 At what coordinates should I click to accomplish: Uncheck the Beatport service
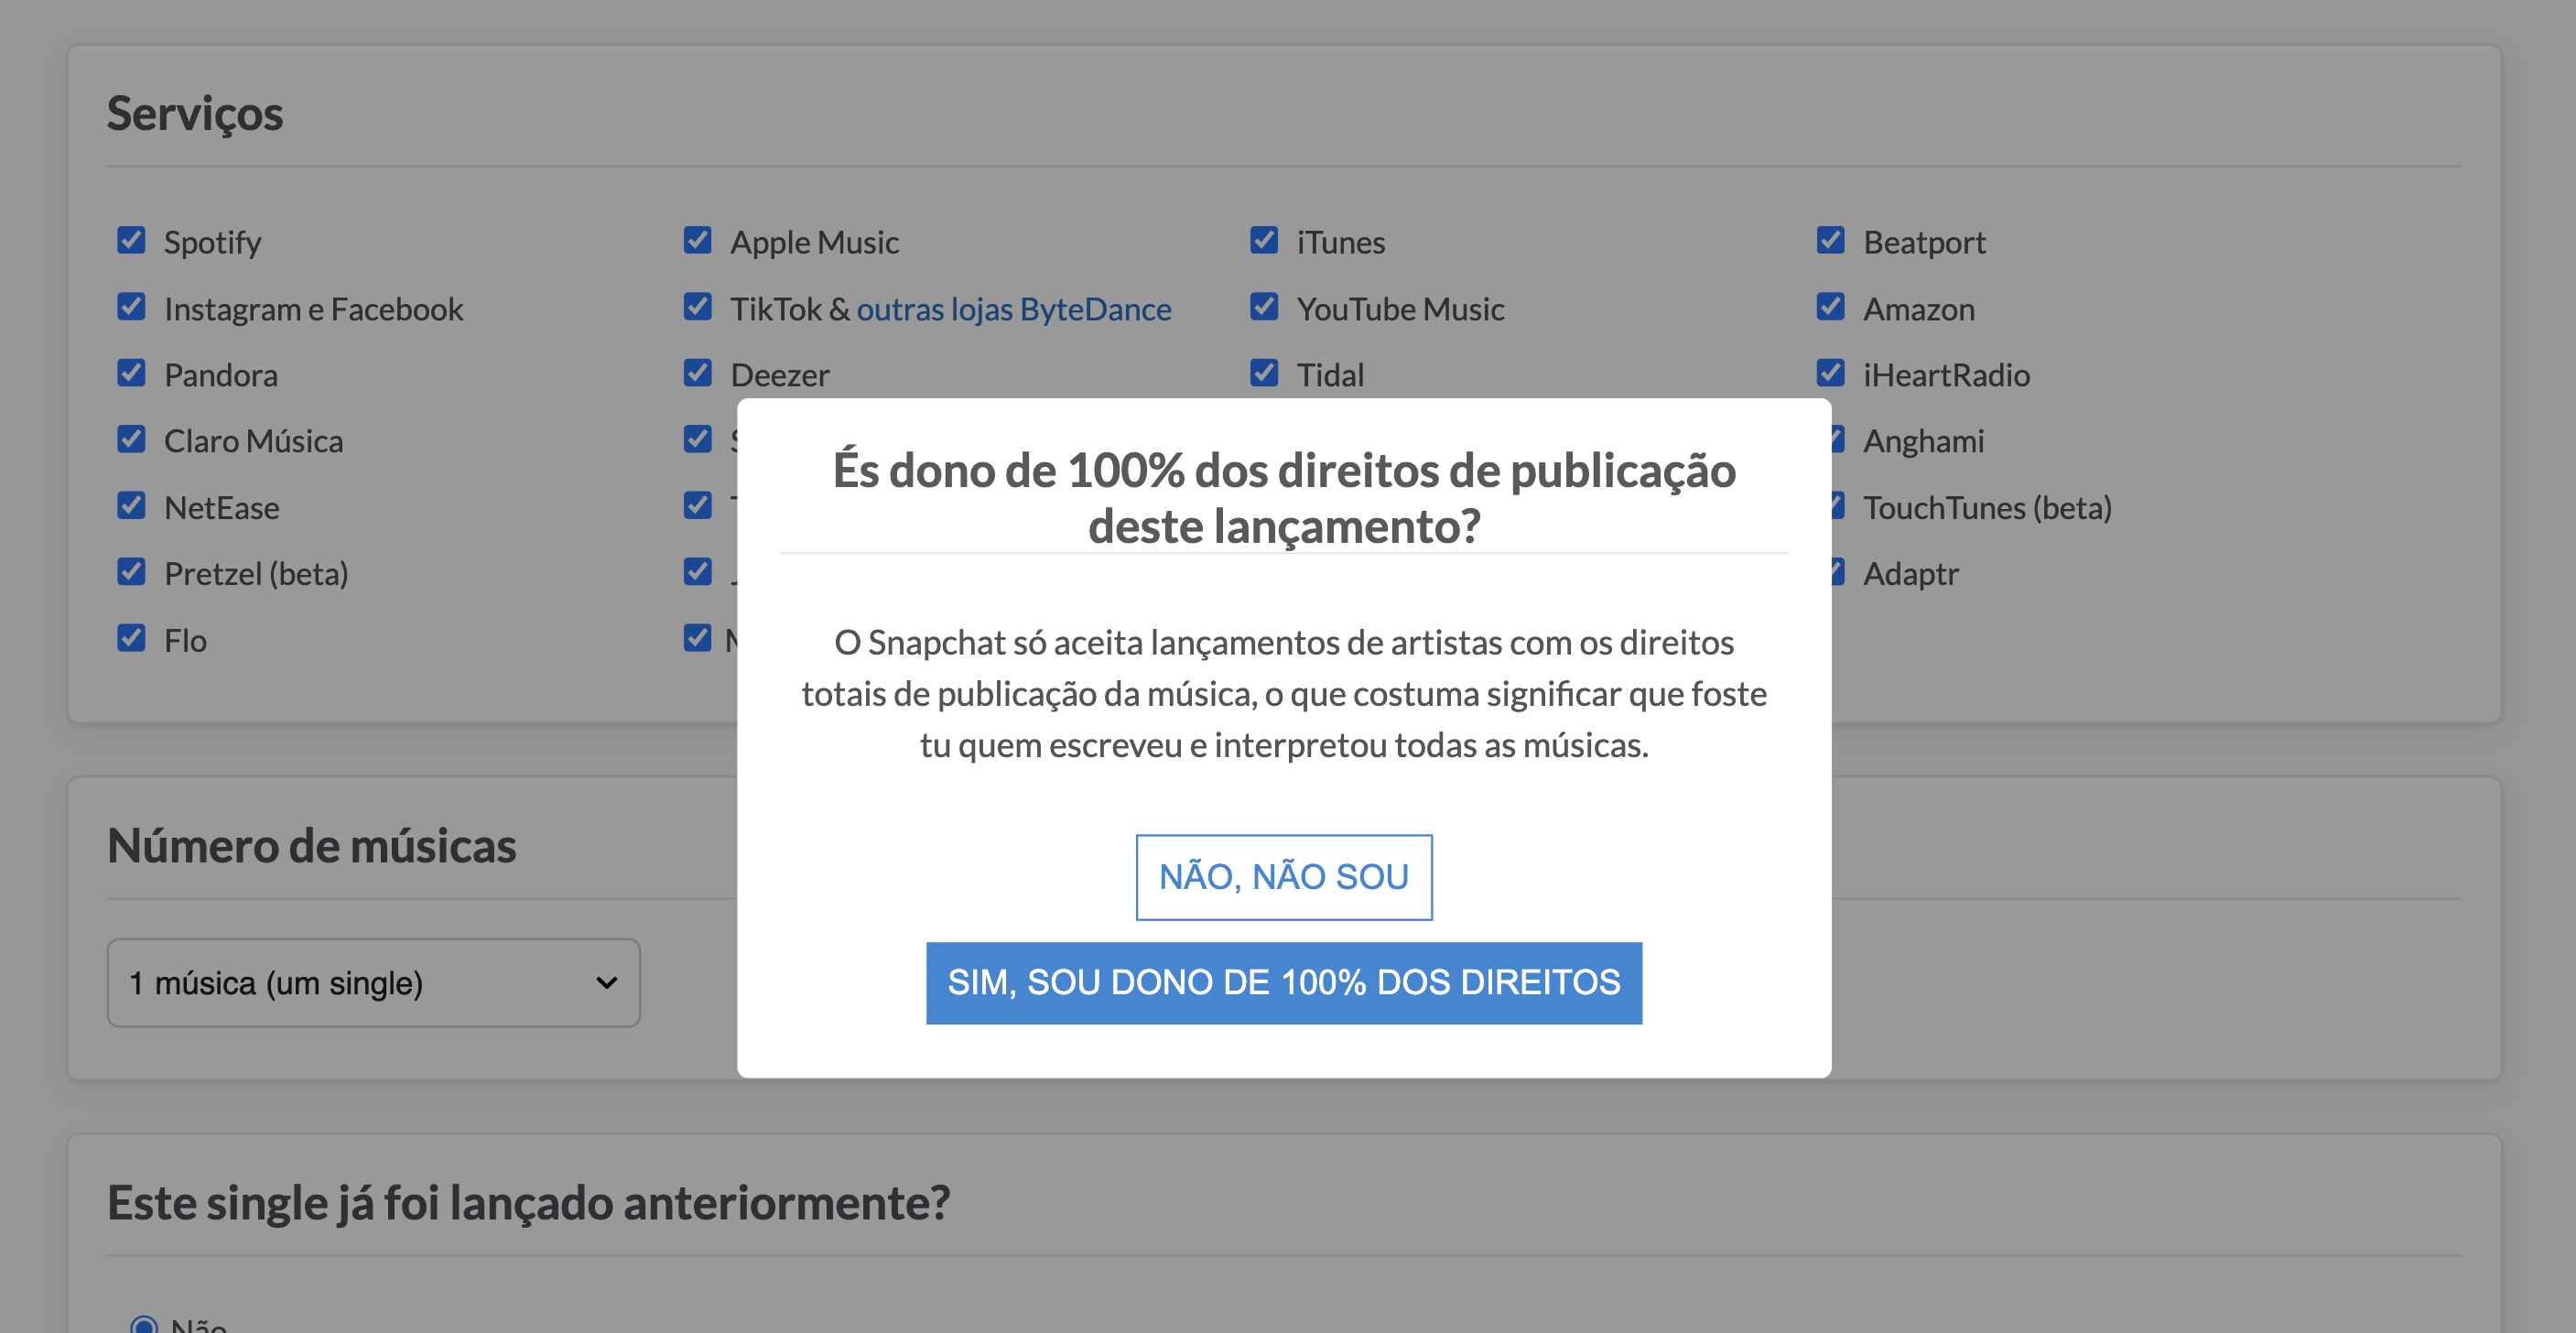1830,240
